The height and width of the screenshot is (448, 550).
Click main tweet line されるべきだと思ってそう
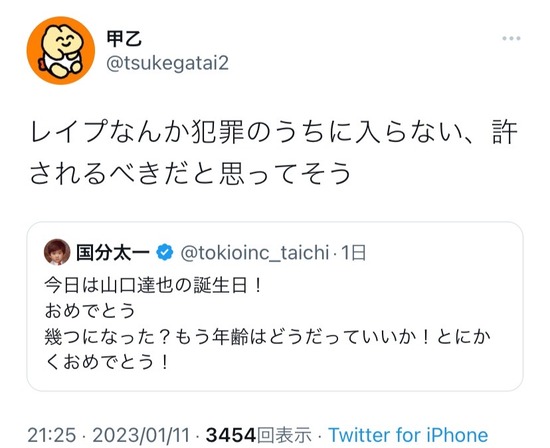(x=190, y=173)
